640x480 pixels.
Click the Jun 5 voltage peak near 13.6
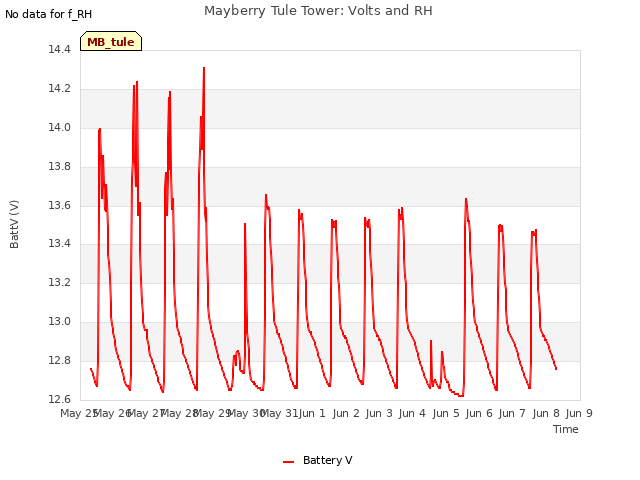coord(466,199)
